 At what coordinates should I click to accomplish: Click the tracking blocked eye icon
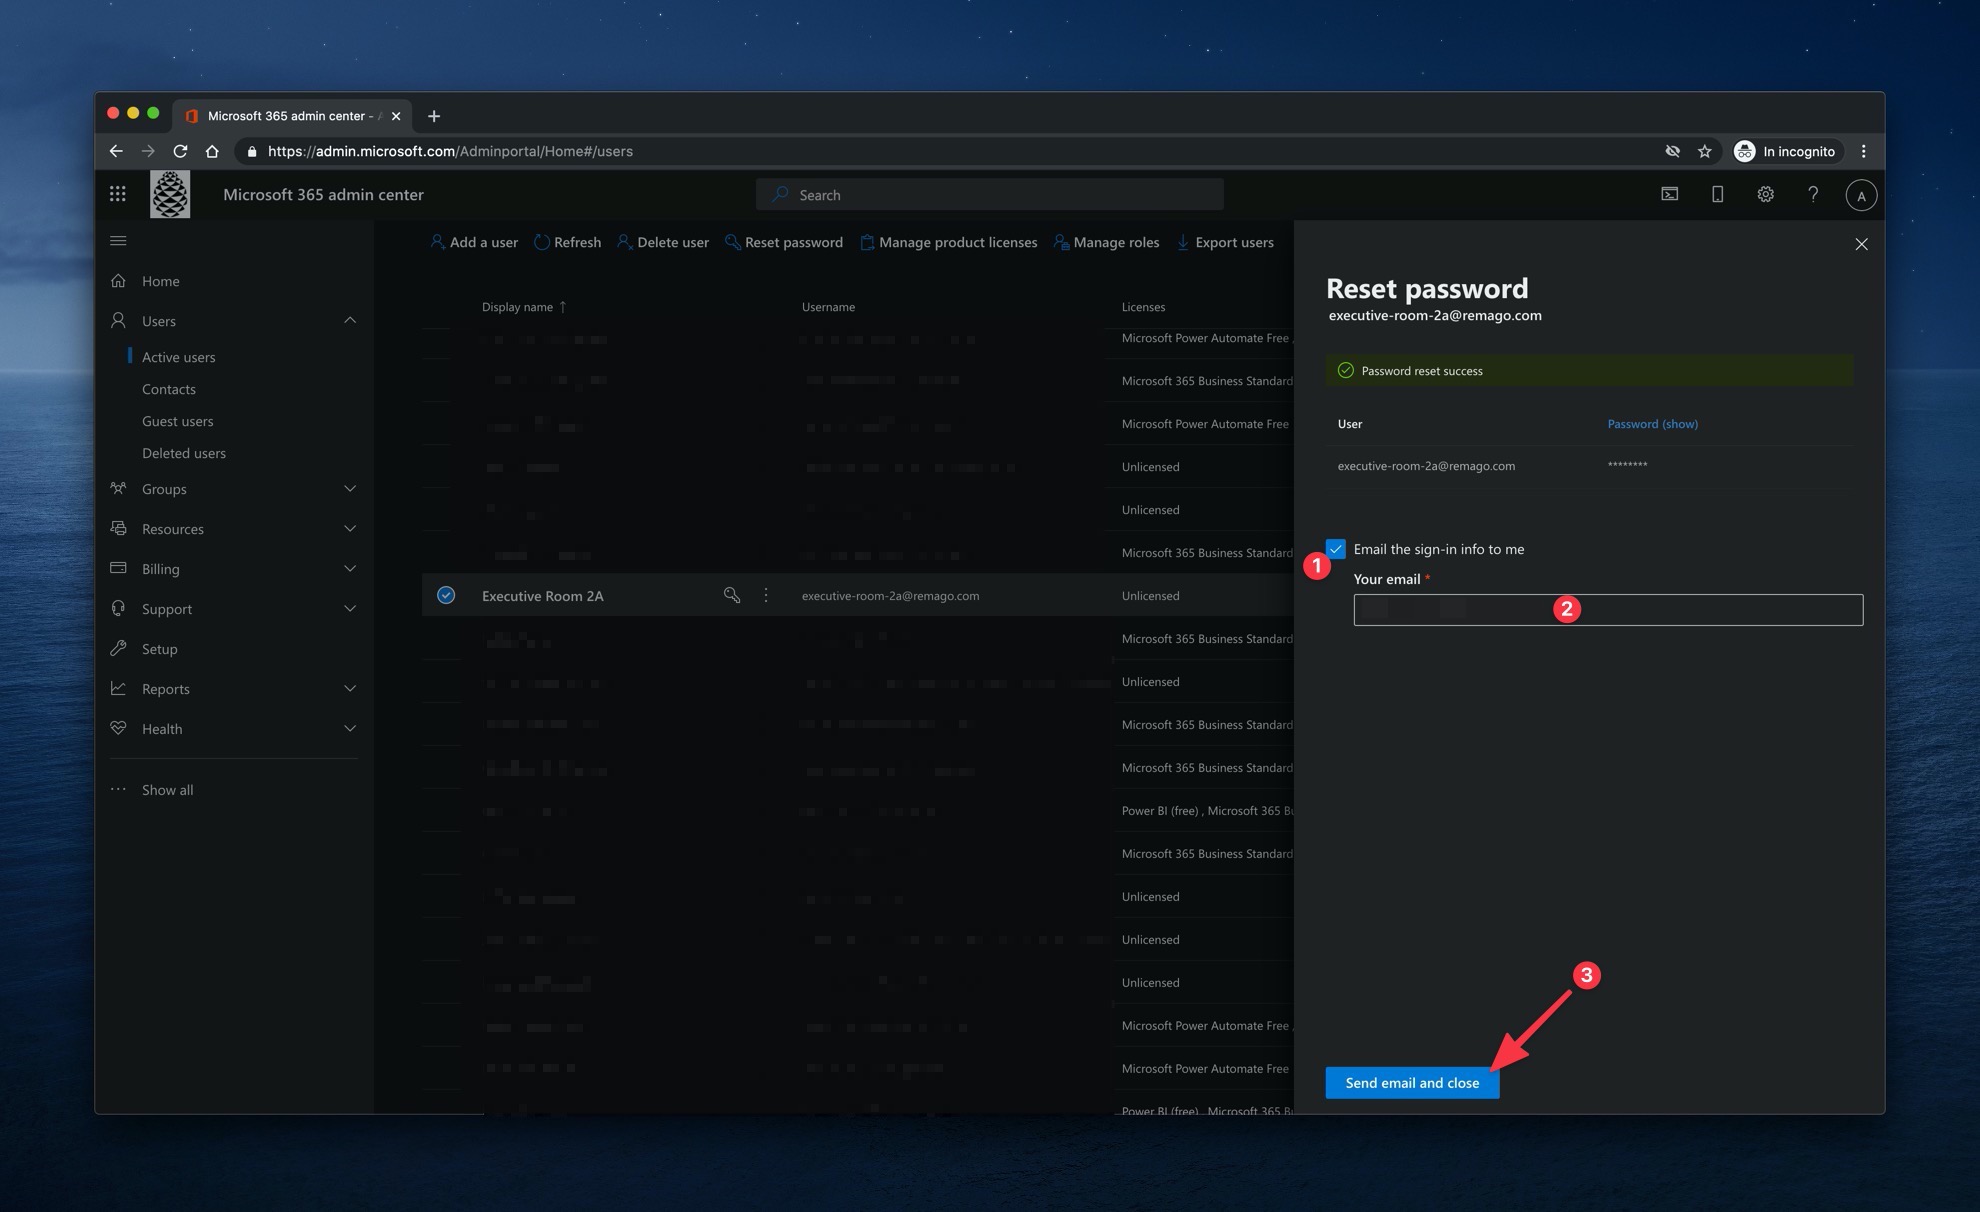coord(1672,151)
